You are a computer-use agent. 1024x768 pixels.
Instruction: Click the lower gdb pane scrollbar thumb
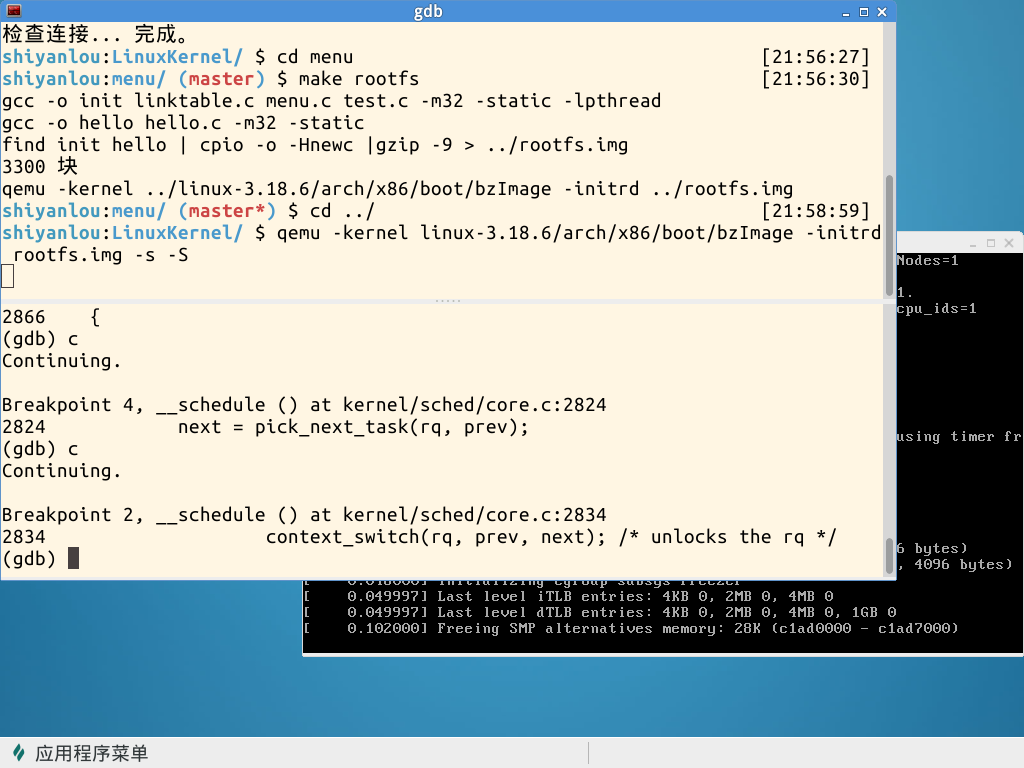tap(889, 556)
